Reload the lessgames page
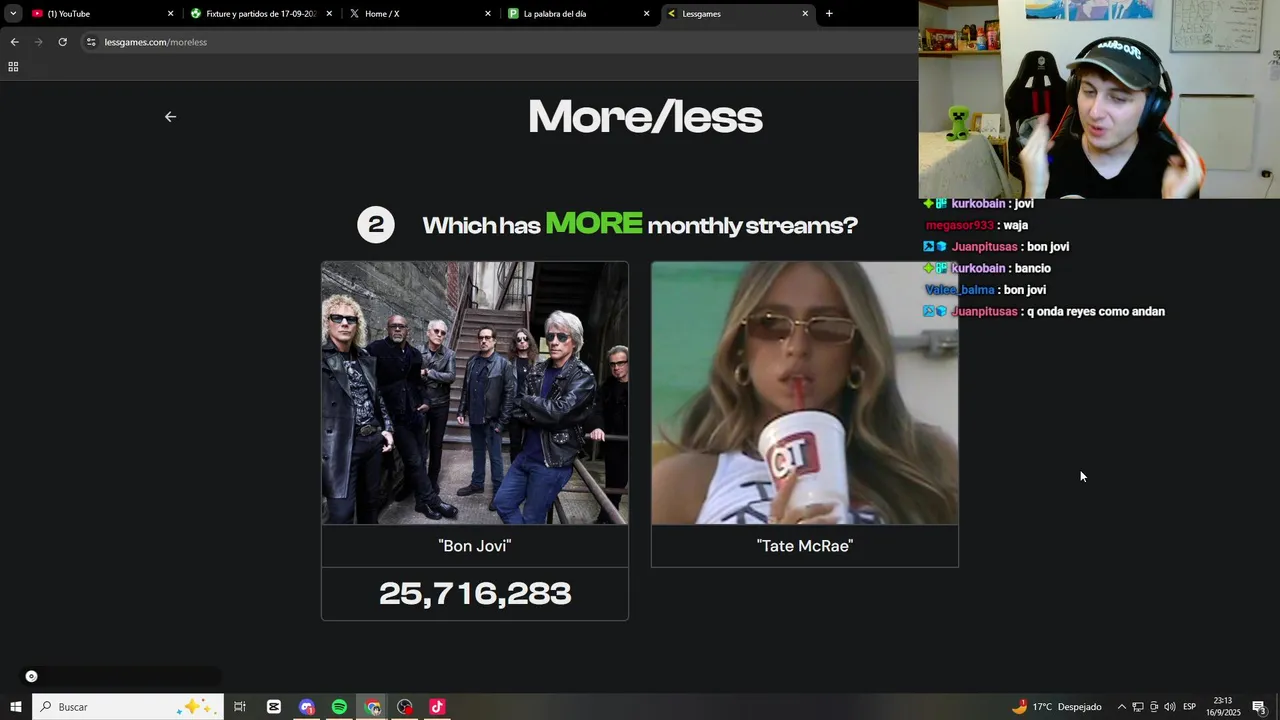This screenshot has width=1280, height=720. coord(62,42)
